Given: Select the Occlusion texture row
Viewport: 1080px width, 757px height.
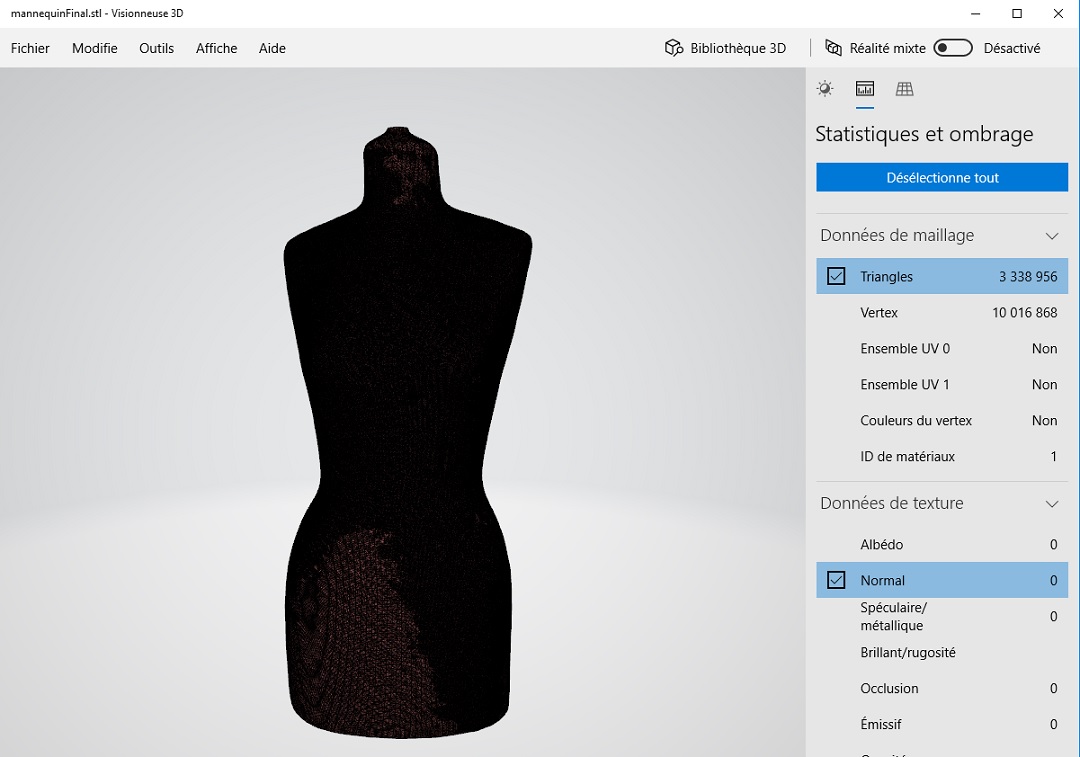Looking at the screenshot, I should tap(942, 688).
